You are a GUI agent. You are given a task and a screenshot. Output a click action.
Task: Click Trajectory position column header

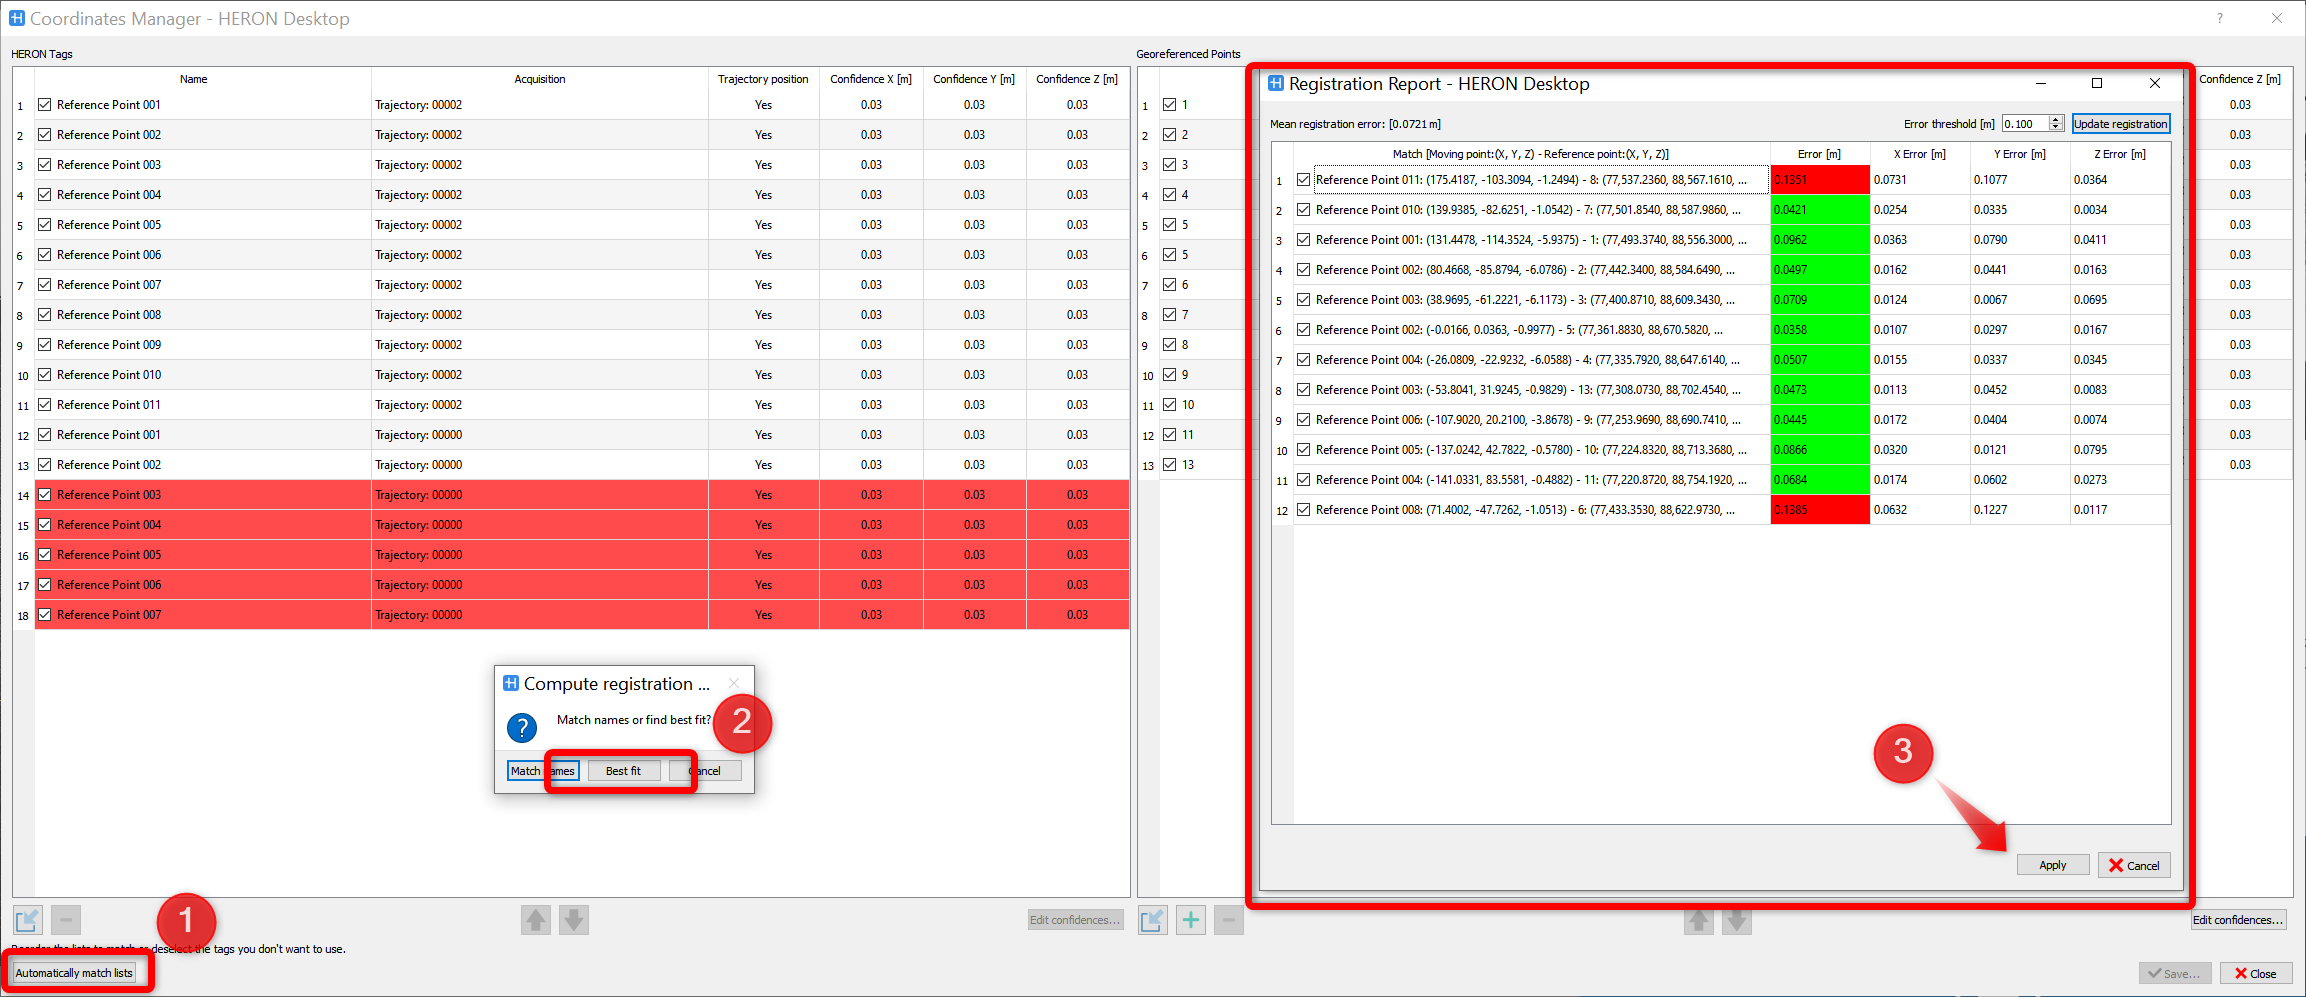click(x=762, y=79)
